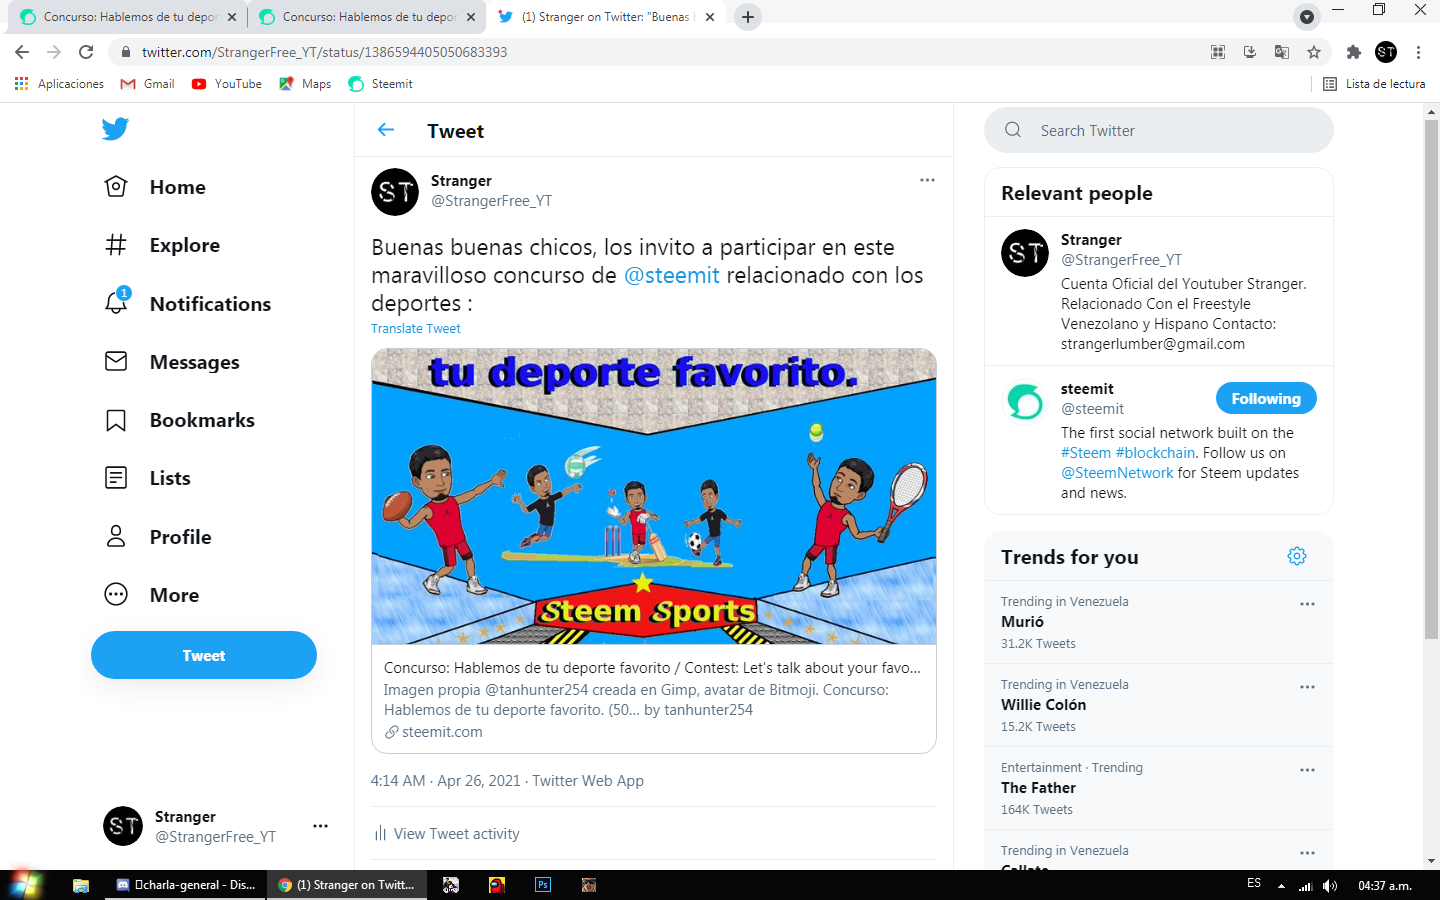Open Photoshop from the taskbar
The width and height of the screenshot is (1440, 900).
pyautogui.click(x=543, y=885)
